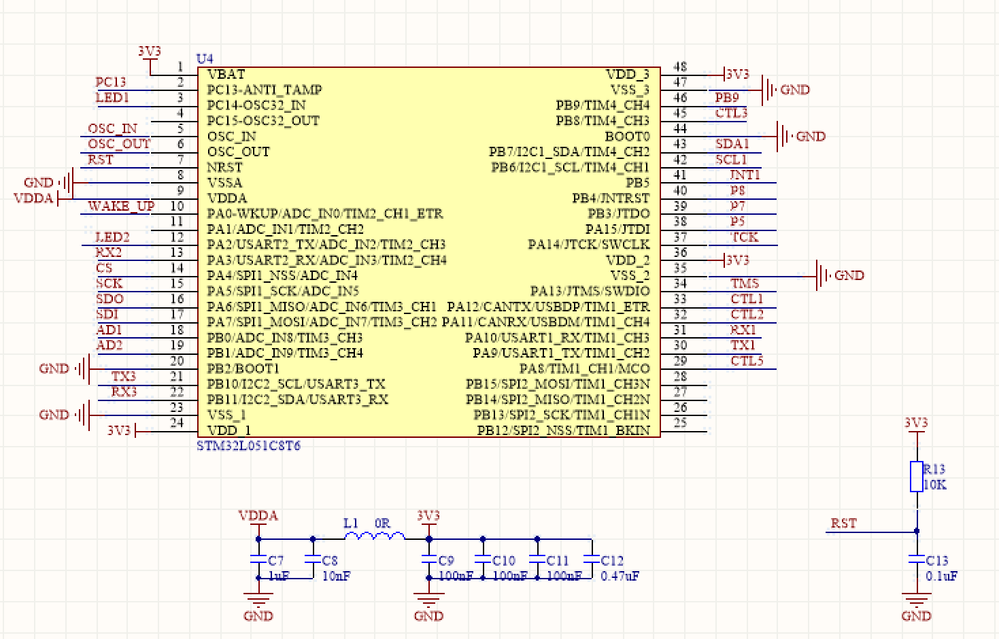Select the GND symbol below C9
The height and width of the screenshot is (639, 999).
click(x=429, y=607)
